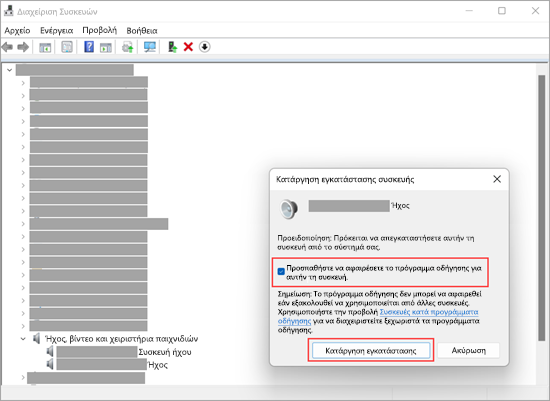Click the Update driver toolbar icon
Screen dimensions: 550x401
(127, 47)
